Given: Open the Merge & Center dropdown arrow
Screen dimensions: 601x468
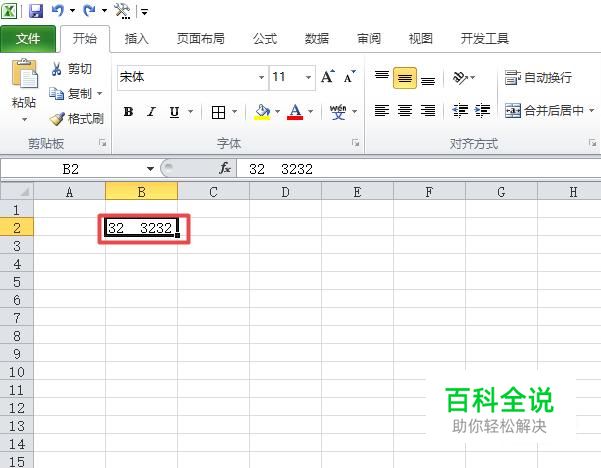Looking at the screenshot, I should pos(591,110).
